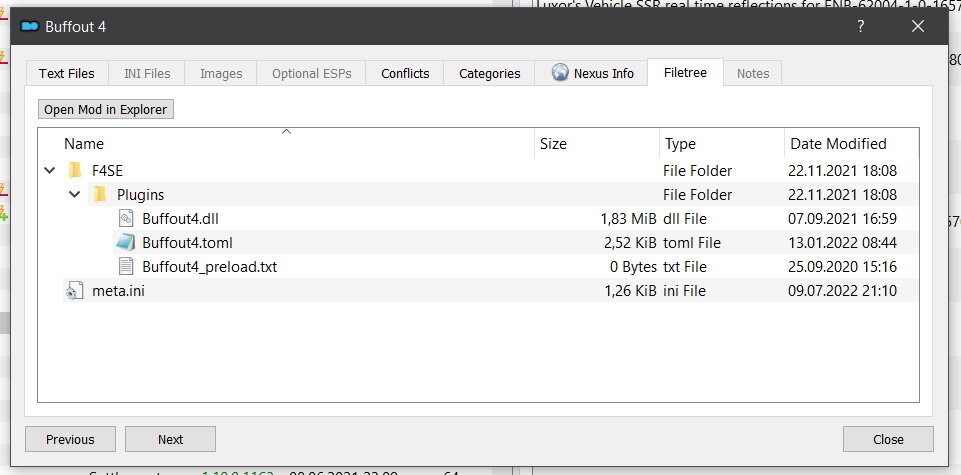
Task: Sort by the Name column header
Action: click(x=286, y=143)
